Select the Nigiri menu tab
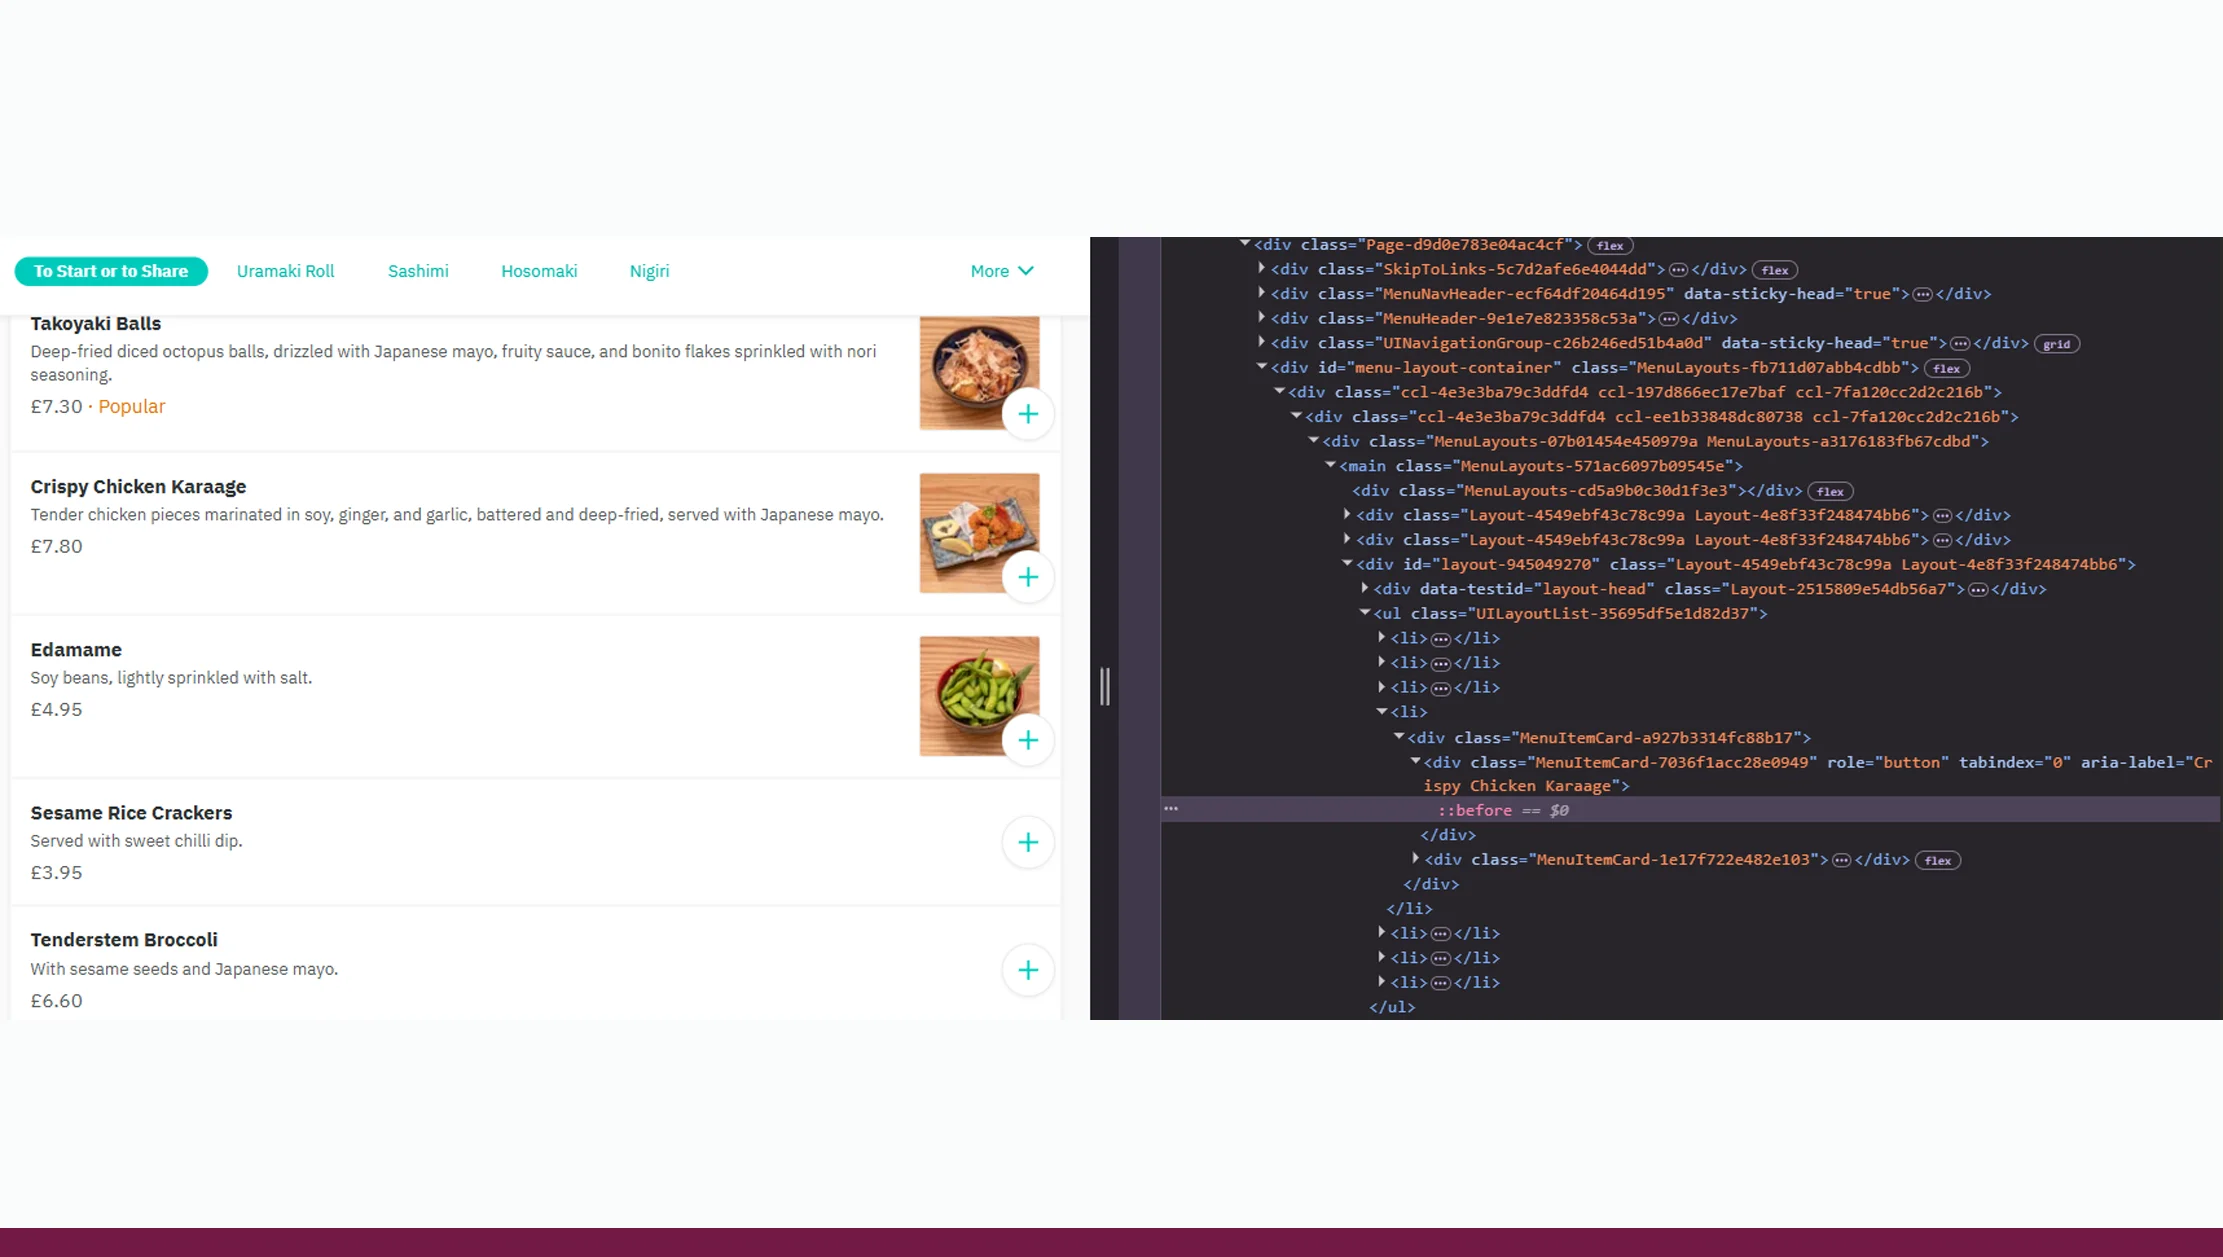This screenshot has height=1257, width=2223. point(649,271)
